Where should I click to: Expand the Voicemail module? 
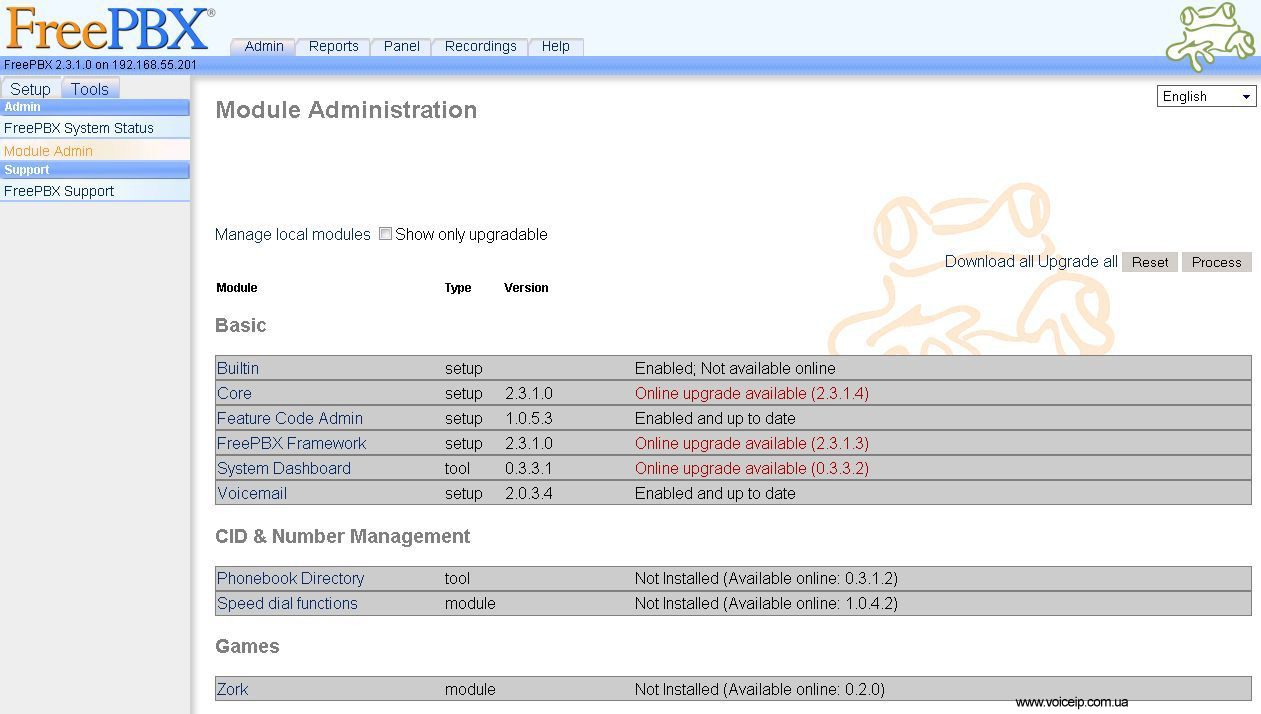(252, 493)
